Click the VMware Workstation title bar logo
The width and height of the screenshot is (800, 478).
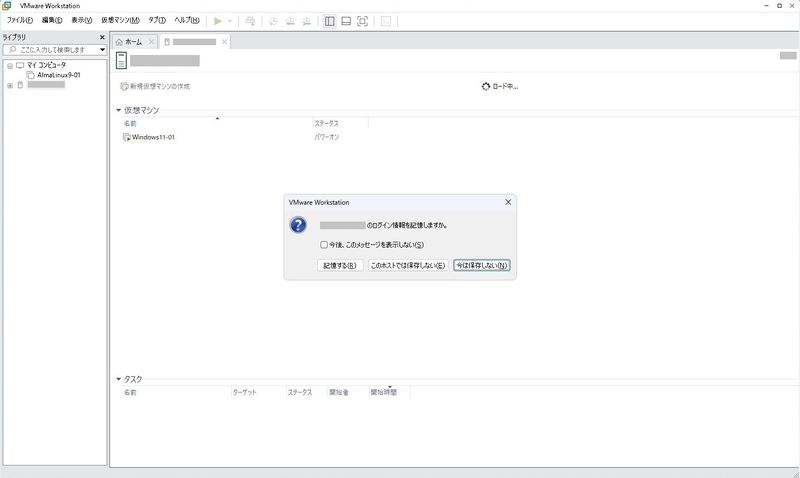(x=7, y=6)
